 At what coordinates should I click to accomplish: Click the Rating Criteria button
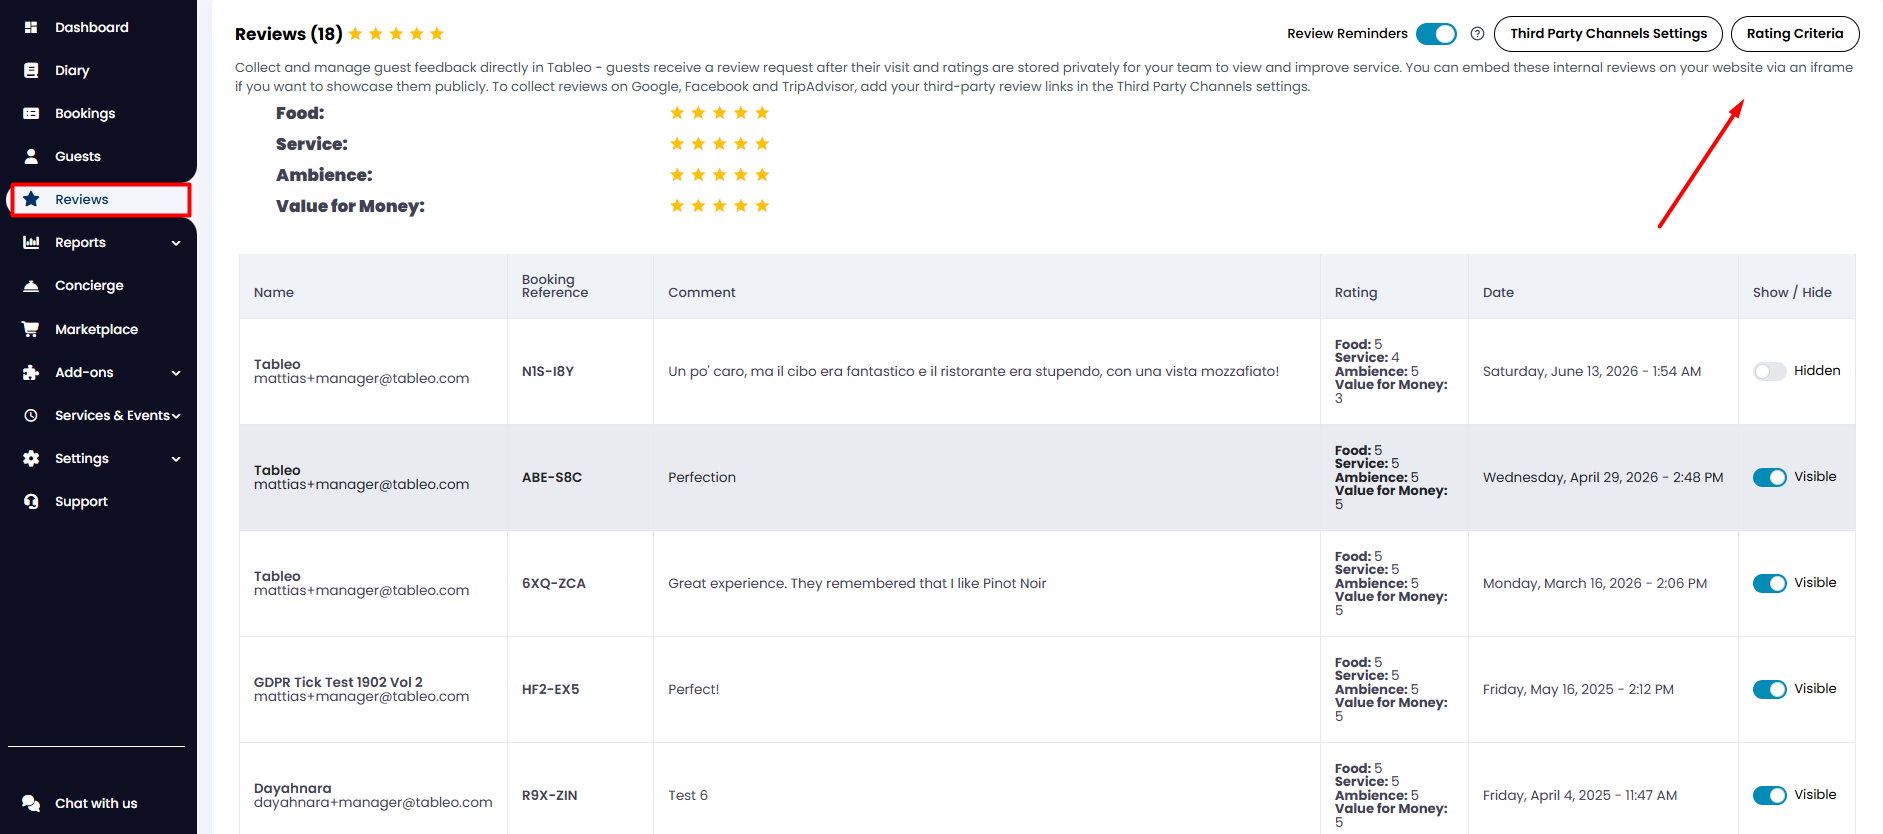pos(1795,34)
